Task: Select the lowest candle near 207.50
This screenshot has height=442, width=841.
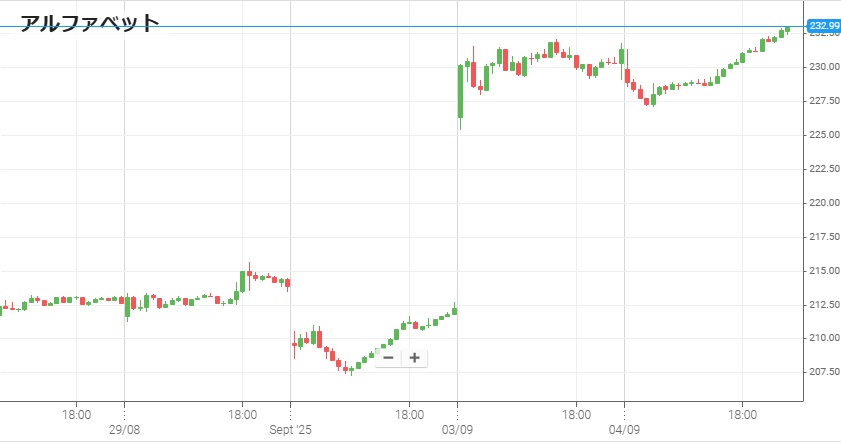Action: tap(351, 370)
